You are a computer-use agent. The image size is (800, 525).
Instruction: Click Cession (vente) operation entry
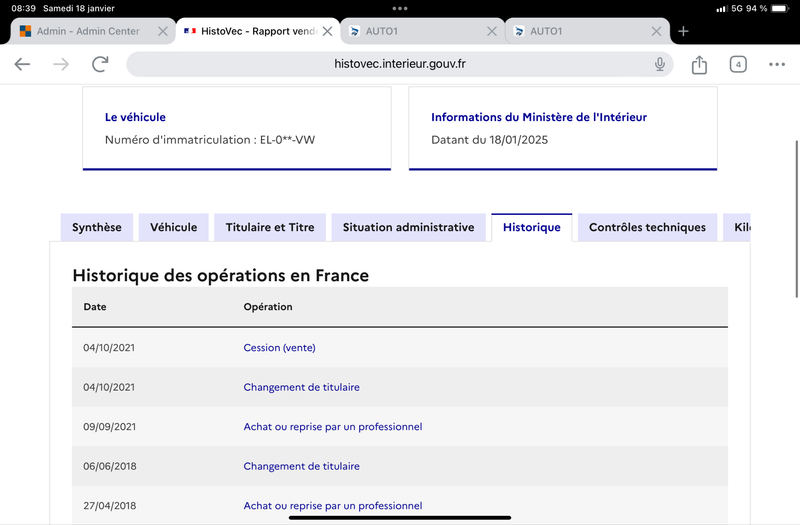click(x=279, y=347)
